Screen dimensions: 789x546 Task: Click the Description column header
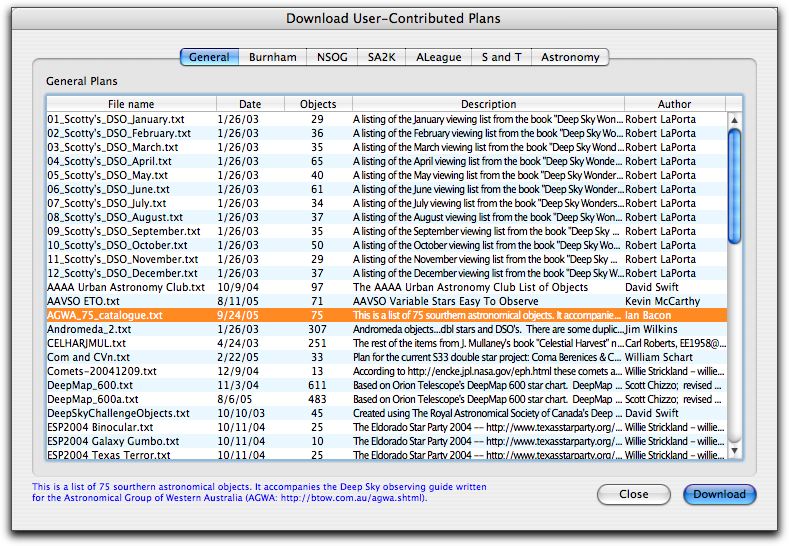tap(488, 104)
